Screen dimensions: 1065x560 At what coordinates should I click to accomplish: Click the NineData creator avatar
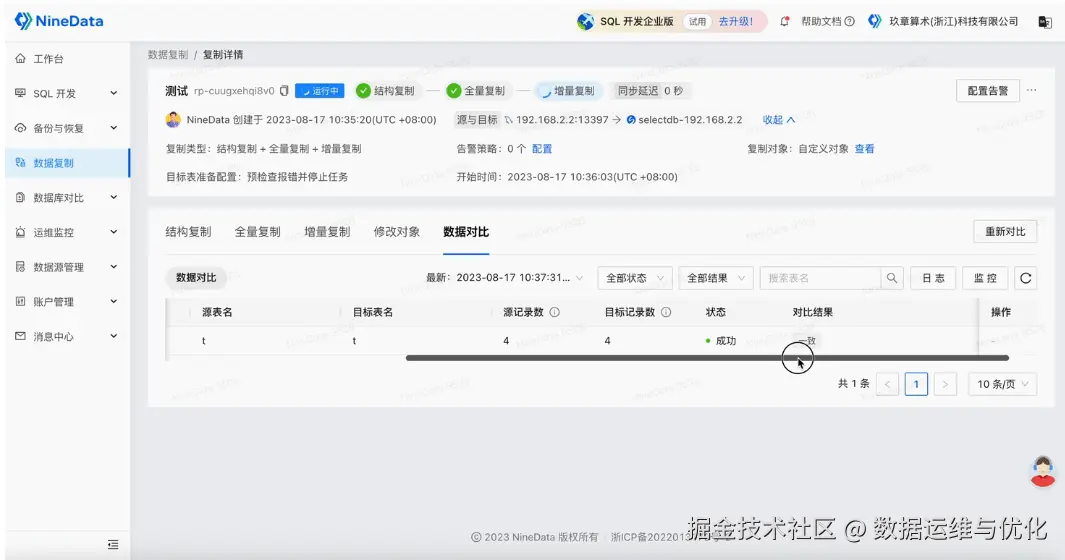point(173,120)
